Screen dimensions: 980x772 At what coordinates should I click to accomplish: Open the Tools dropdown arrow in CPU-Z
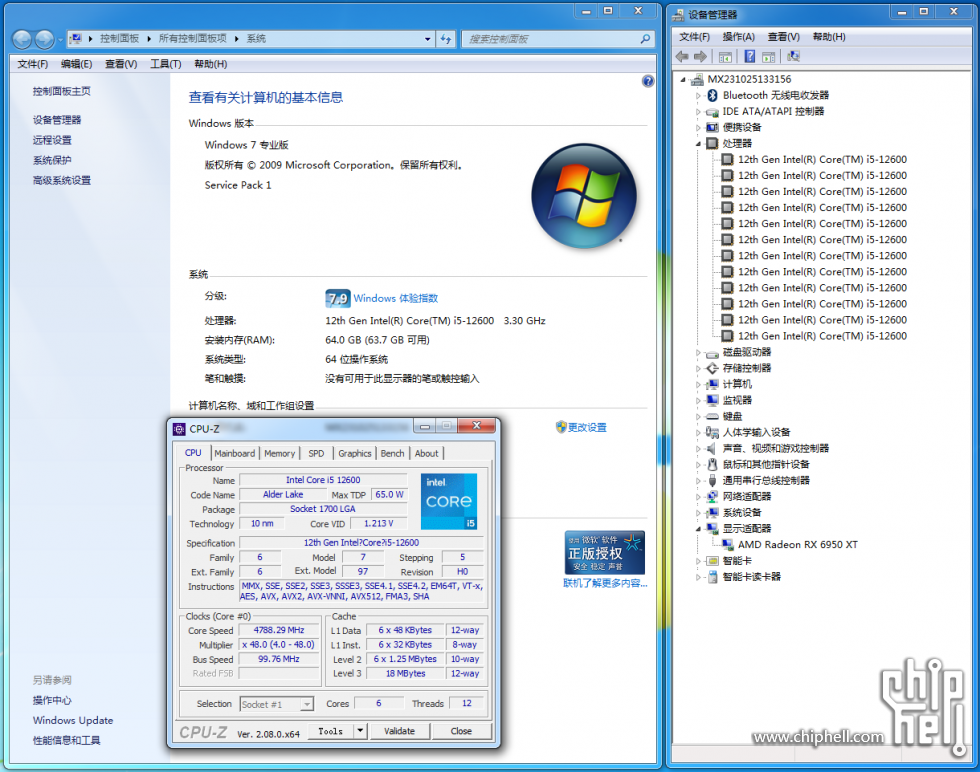point(360,731)
